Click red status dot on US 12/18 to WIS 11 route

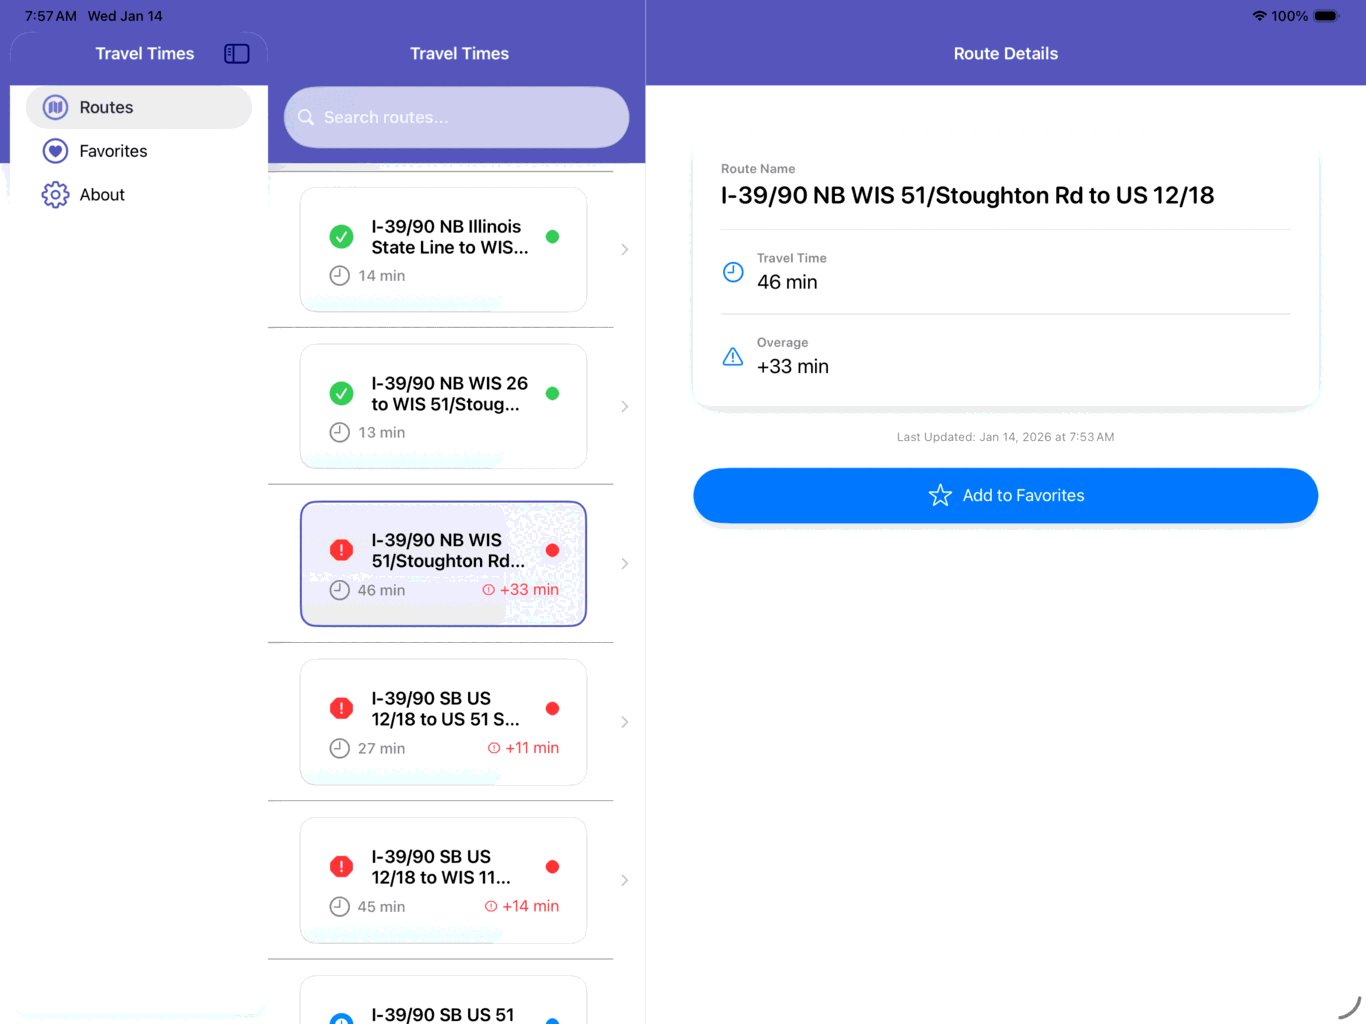[x=552, y=867]
